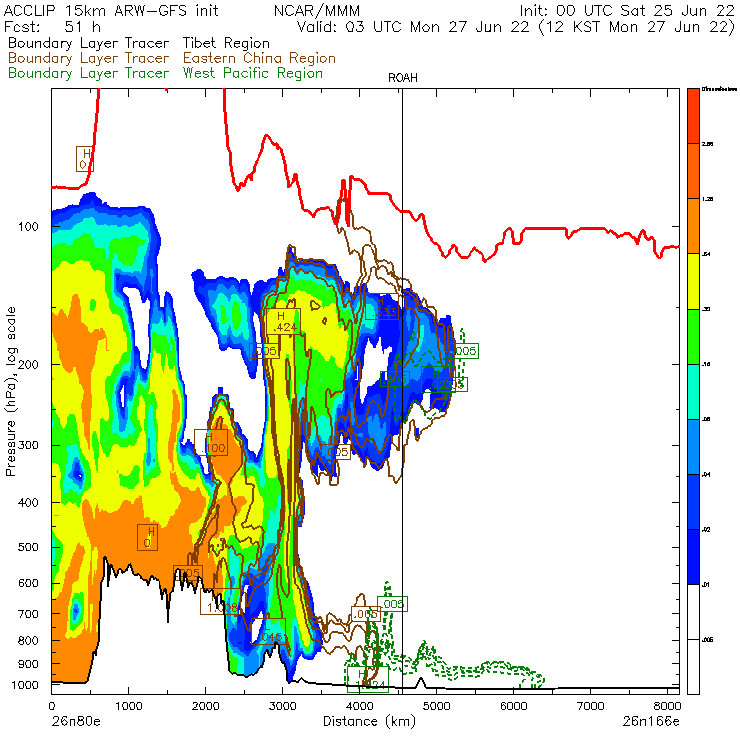Click the 600 hPa pressure tick label

[28, 583]
